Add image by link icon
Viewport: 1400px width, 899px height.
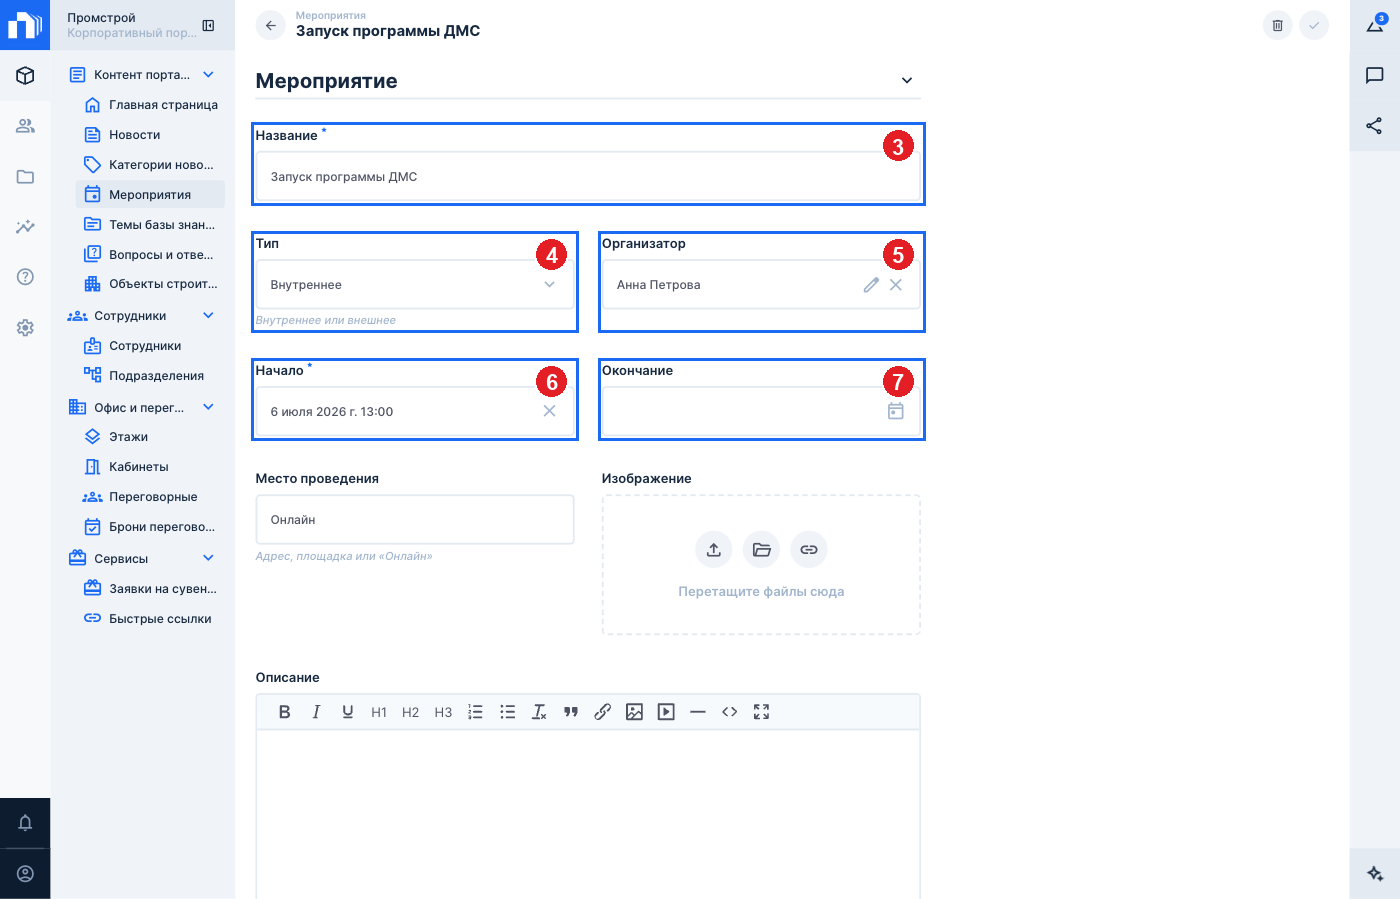[x=809, y=549]
